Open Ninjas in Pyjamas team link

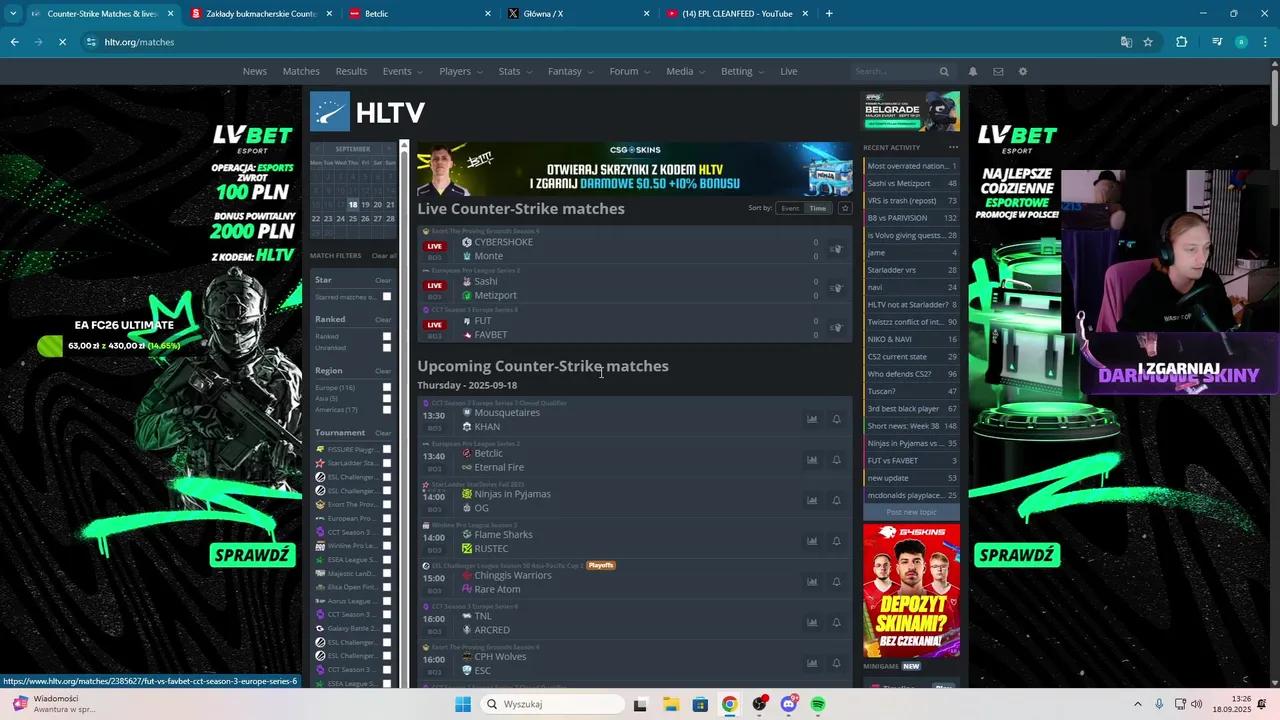pyautogui.click(x=512, y=494)
